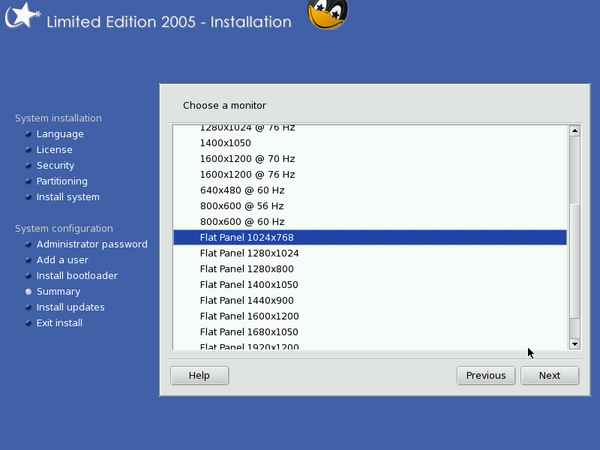This screenshot has height=450, width=600.
Task: Choose Flat Panel 1400x1050
Action: 370,285
